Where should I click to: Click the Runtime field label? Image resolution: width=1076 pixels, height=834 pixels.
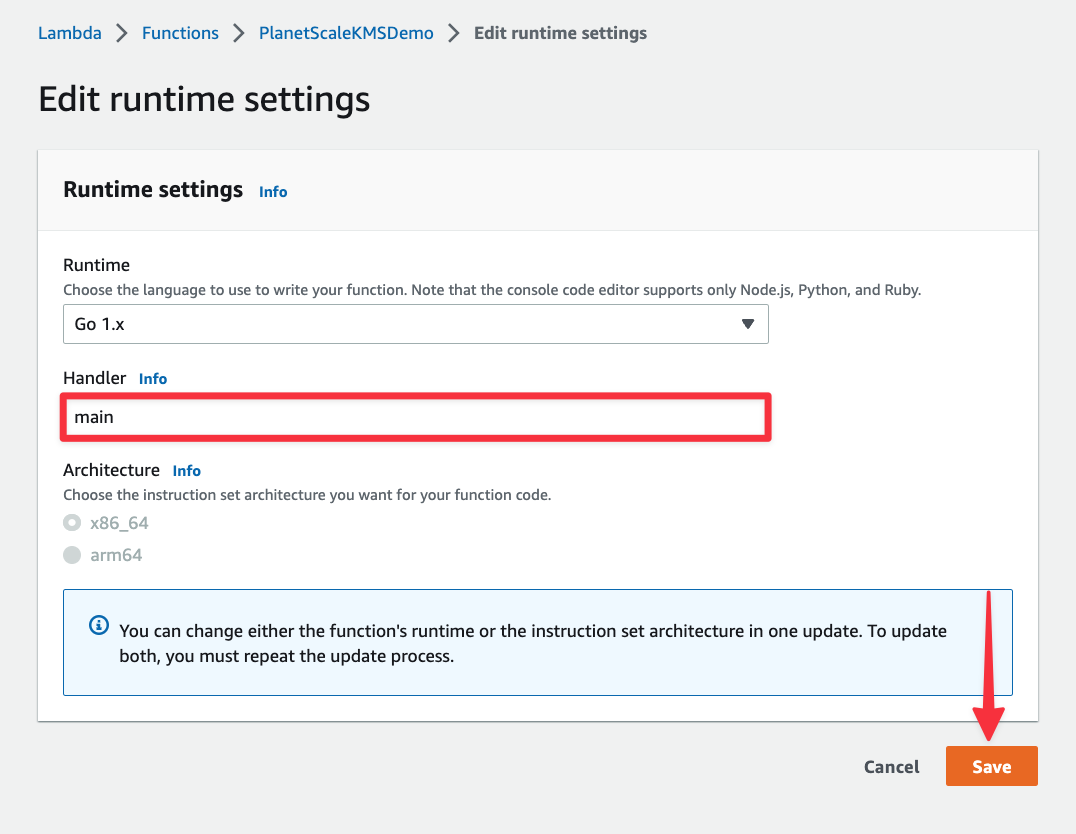[97, 265]
